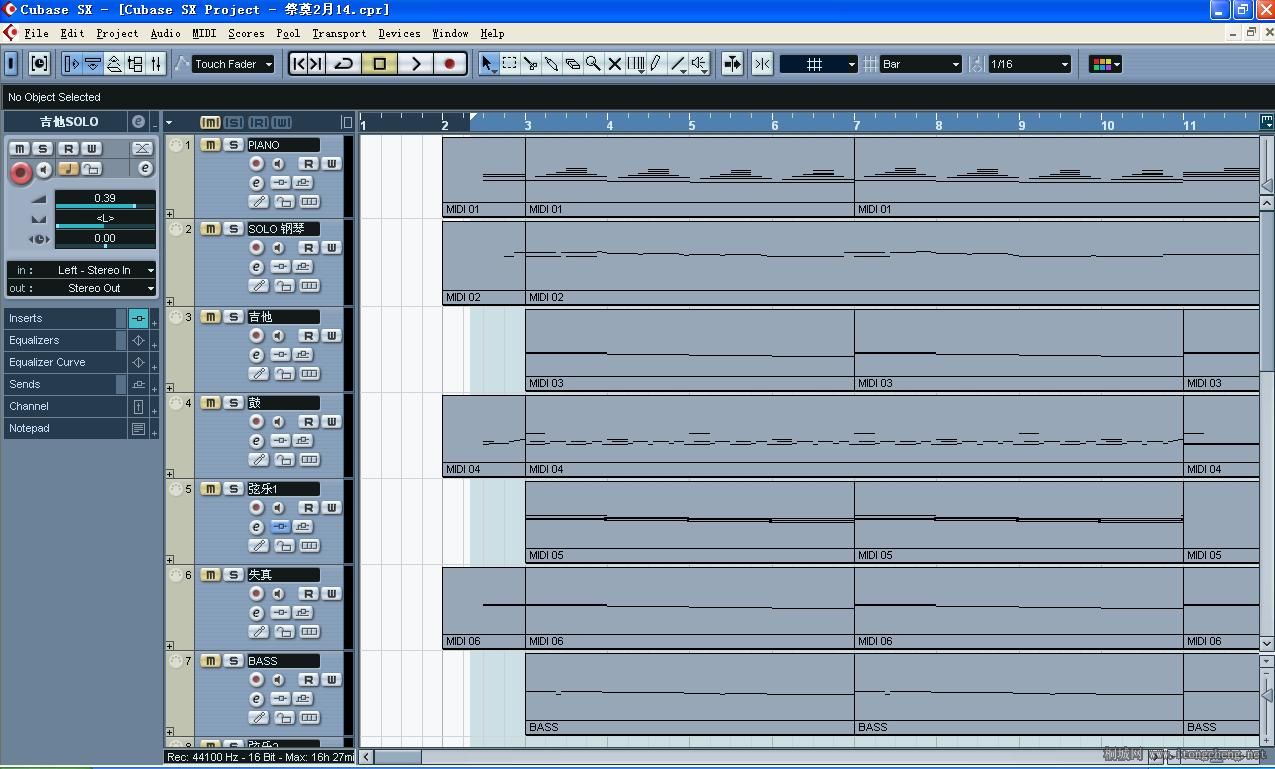The height and width of the screenshot is (769, 1275).
Task: Solo the PIANO track
Action: point(233,145)
